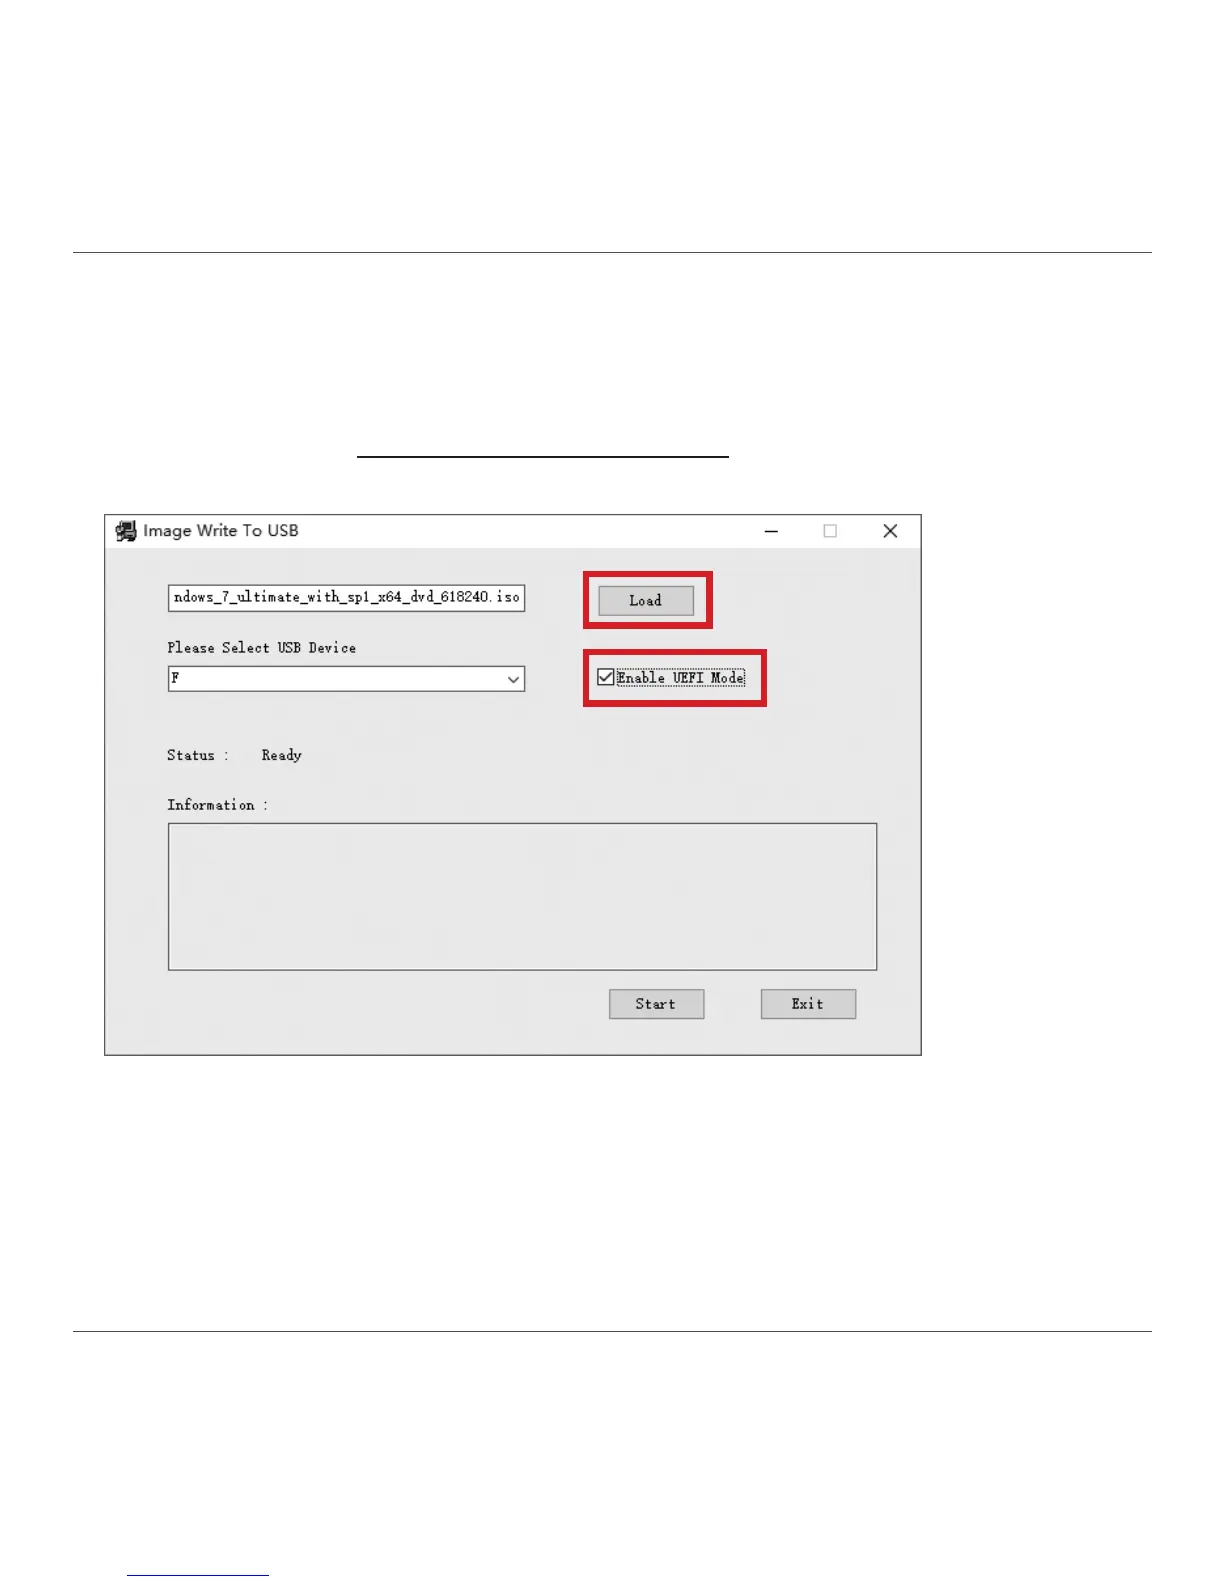Minimize the Image Write To USB window
Screen dimensions: 1224x1584
click(771, 531)
